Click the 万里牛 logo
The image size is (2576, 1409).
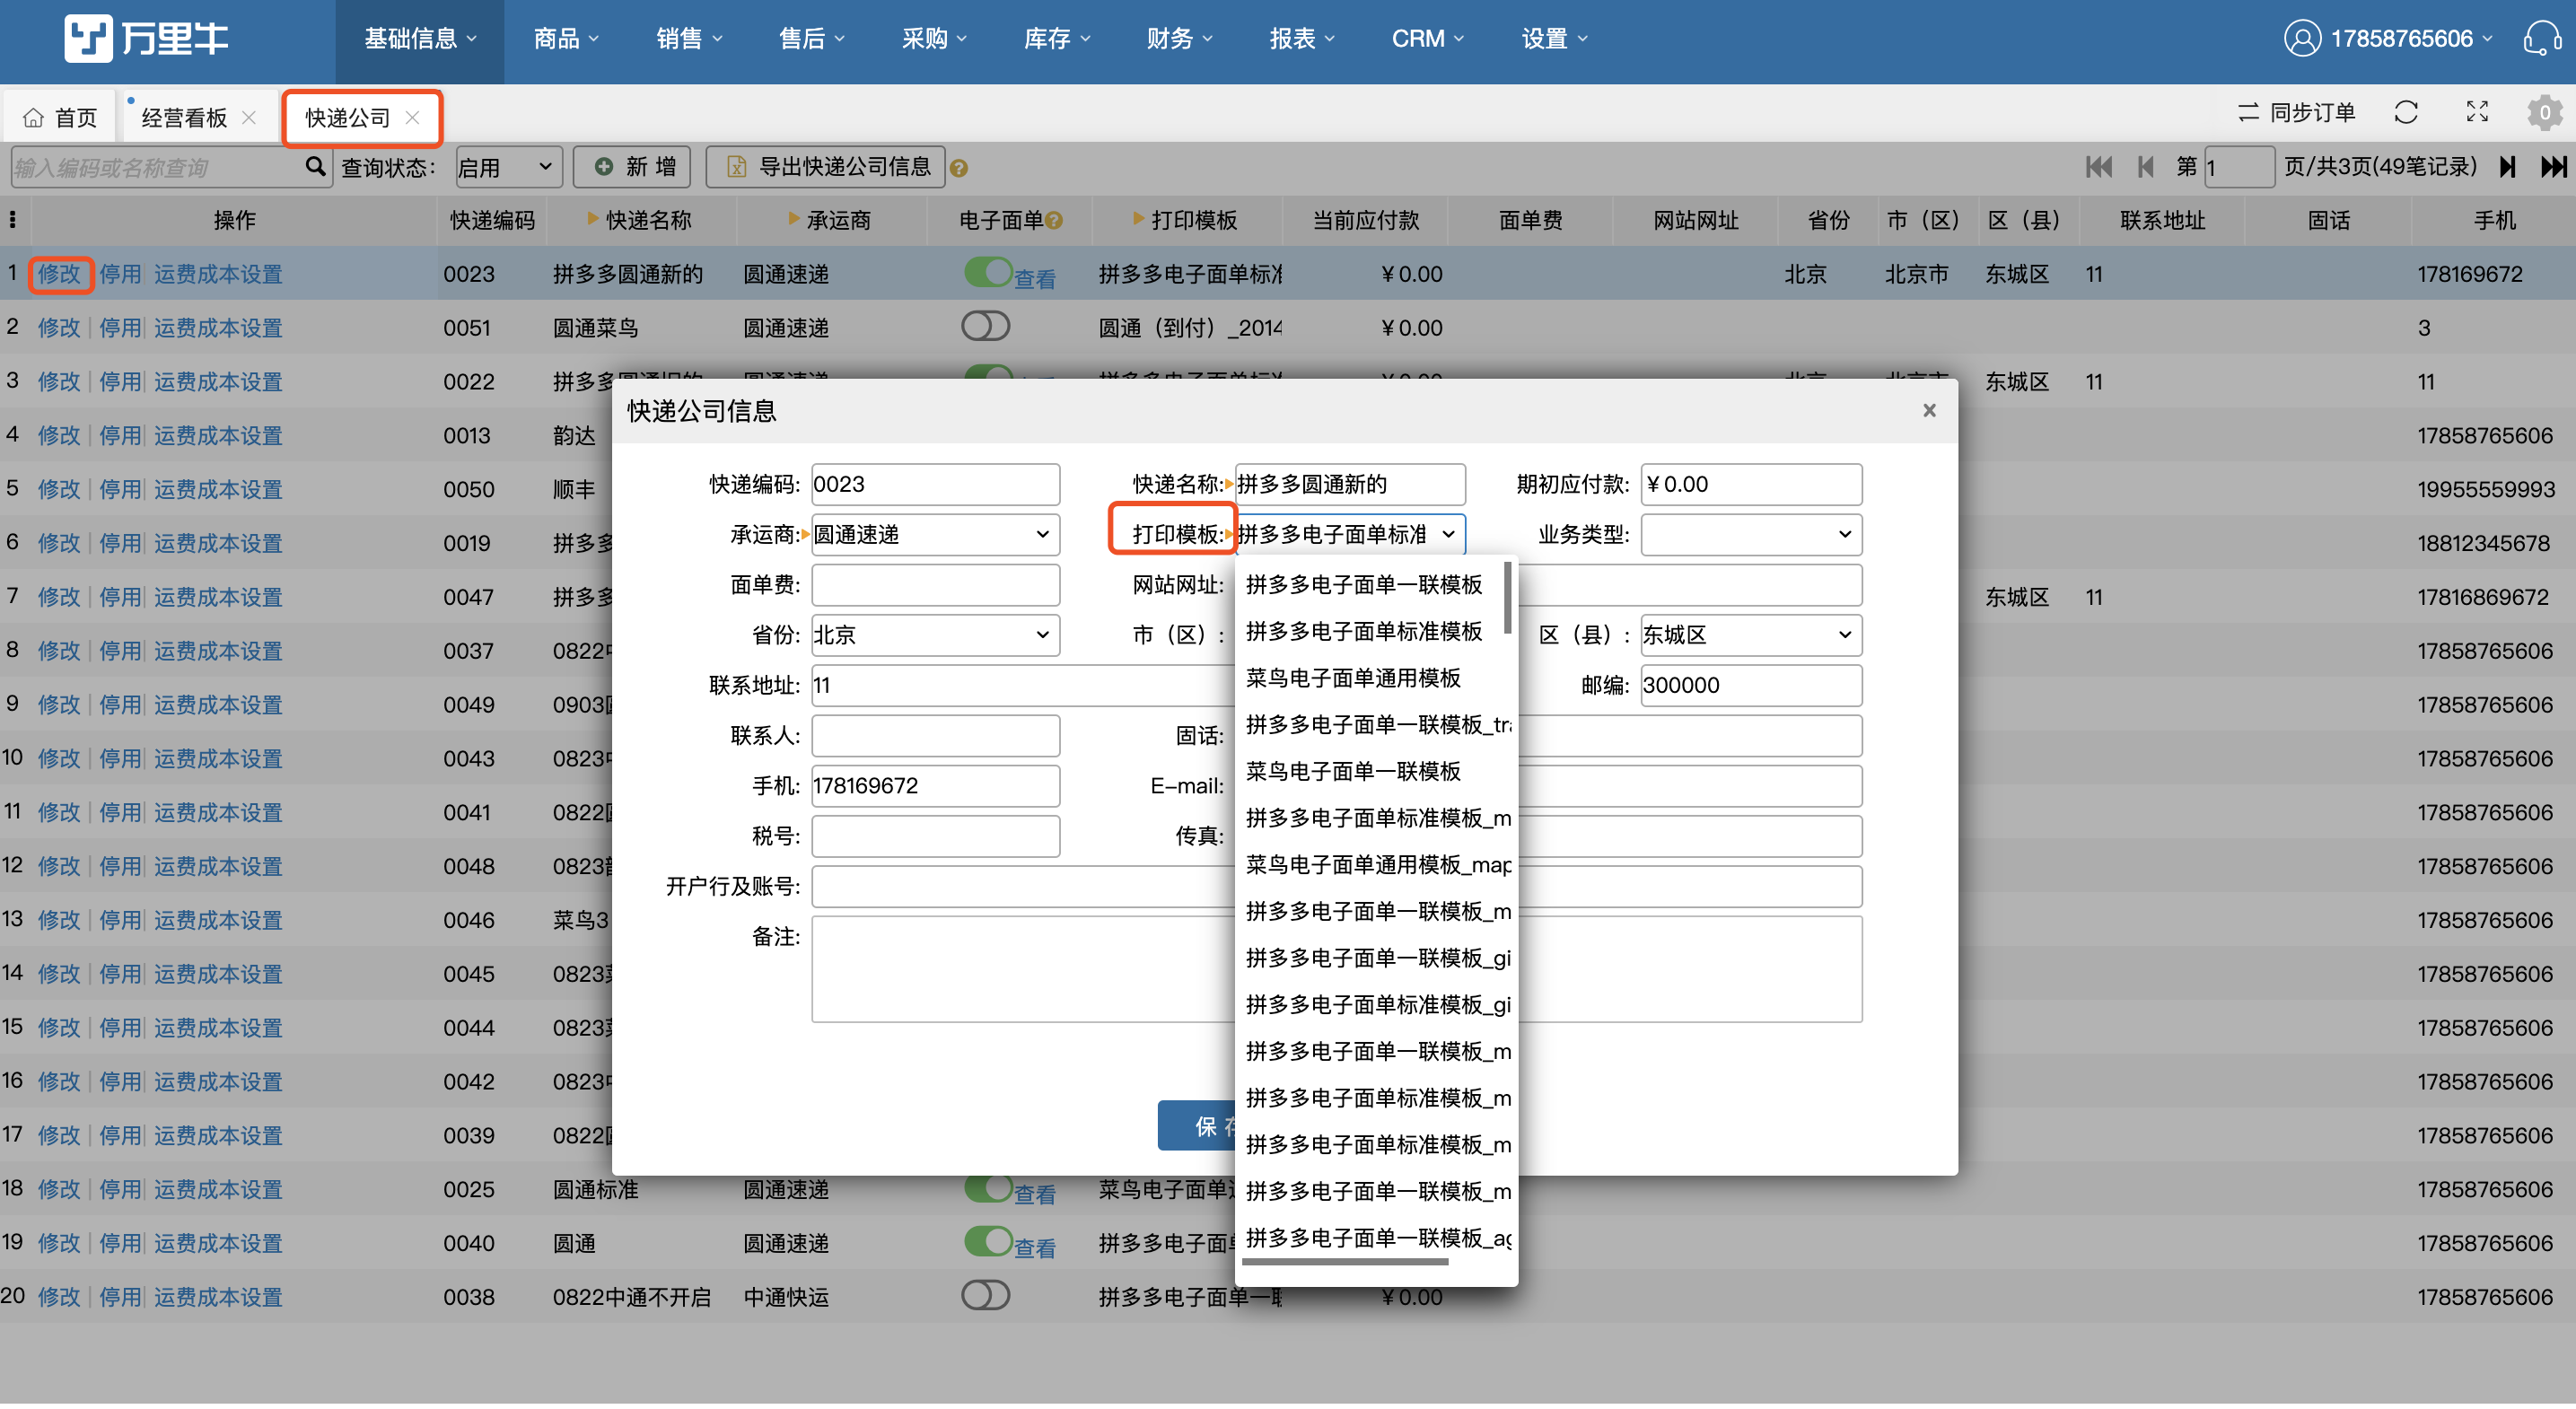[x=146, y=38]
